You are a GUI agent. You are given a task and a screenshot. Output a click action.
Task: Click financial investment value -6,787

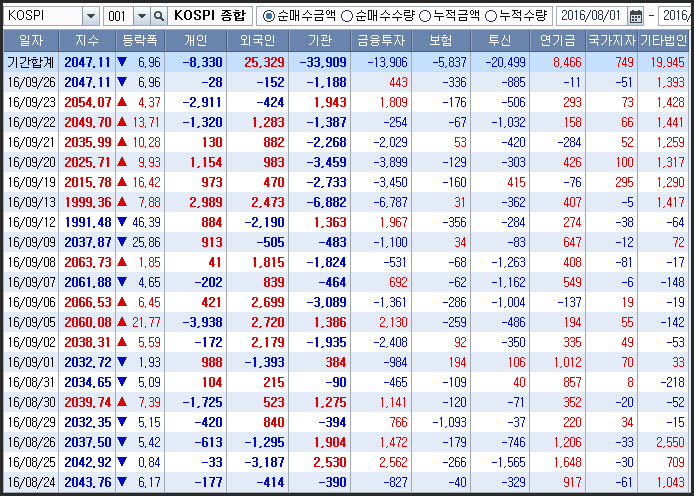(x=390, y=203)
